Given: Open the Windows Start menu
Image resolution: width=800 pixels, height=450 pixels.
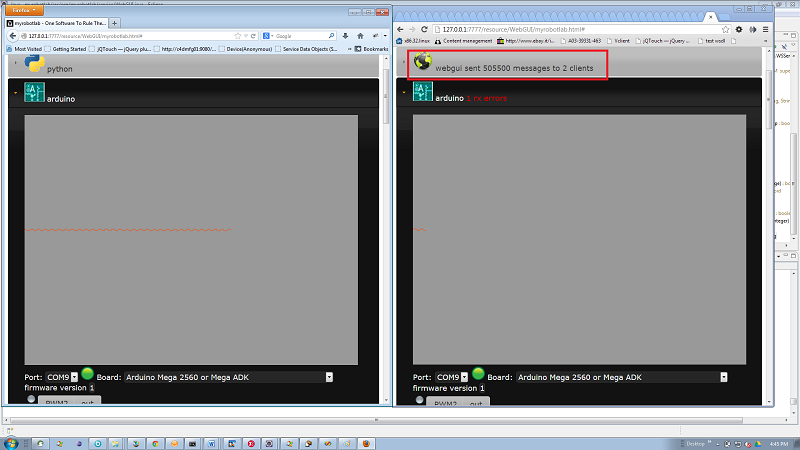Looking at the screenshot, I should point(11,443).
